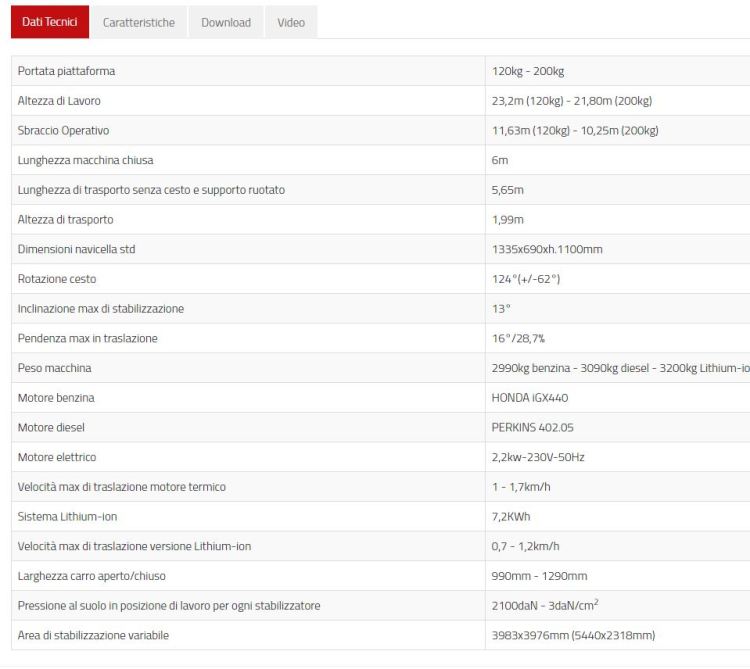This screenshot has height=669, width=750.
Task: Click the HONDA iGX440 motor value
Action: coord(530,398)
